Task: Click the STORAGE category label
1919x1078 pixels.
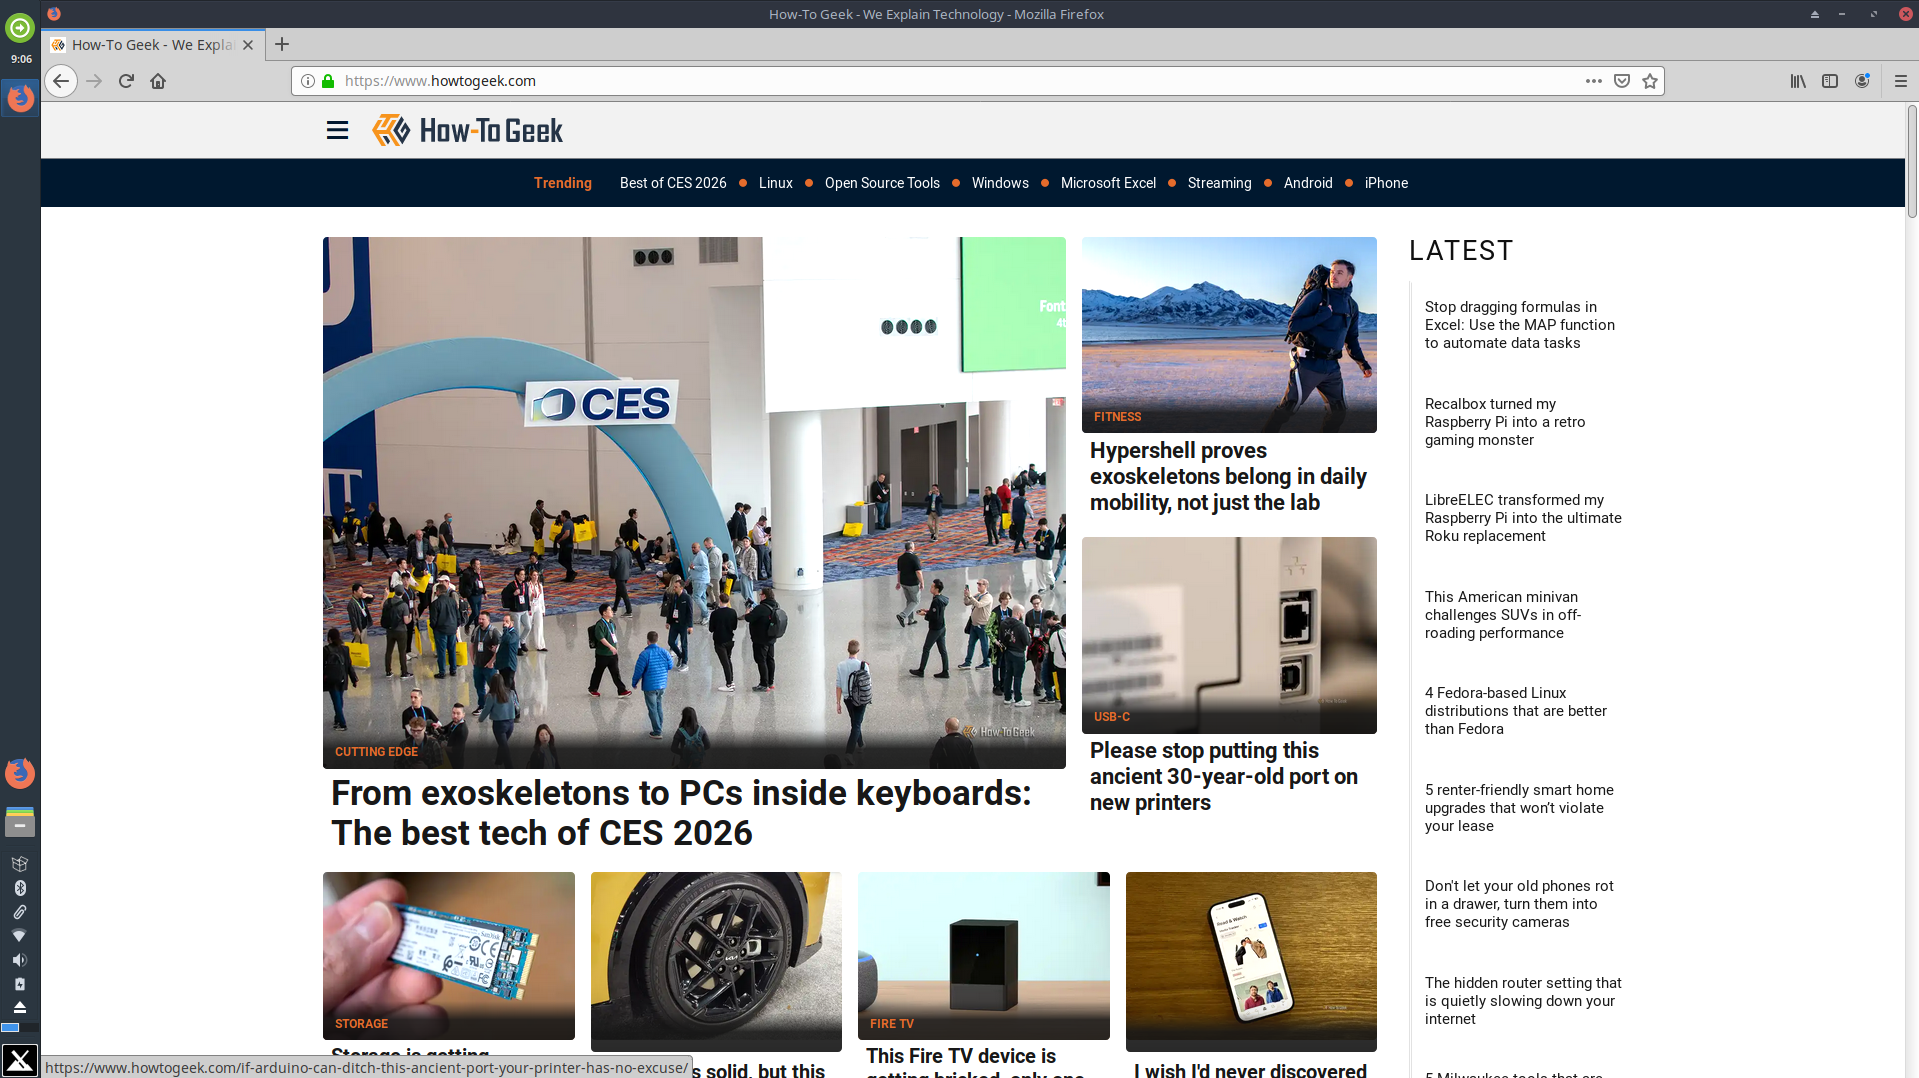Action: [x=361, y=1024]
